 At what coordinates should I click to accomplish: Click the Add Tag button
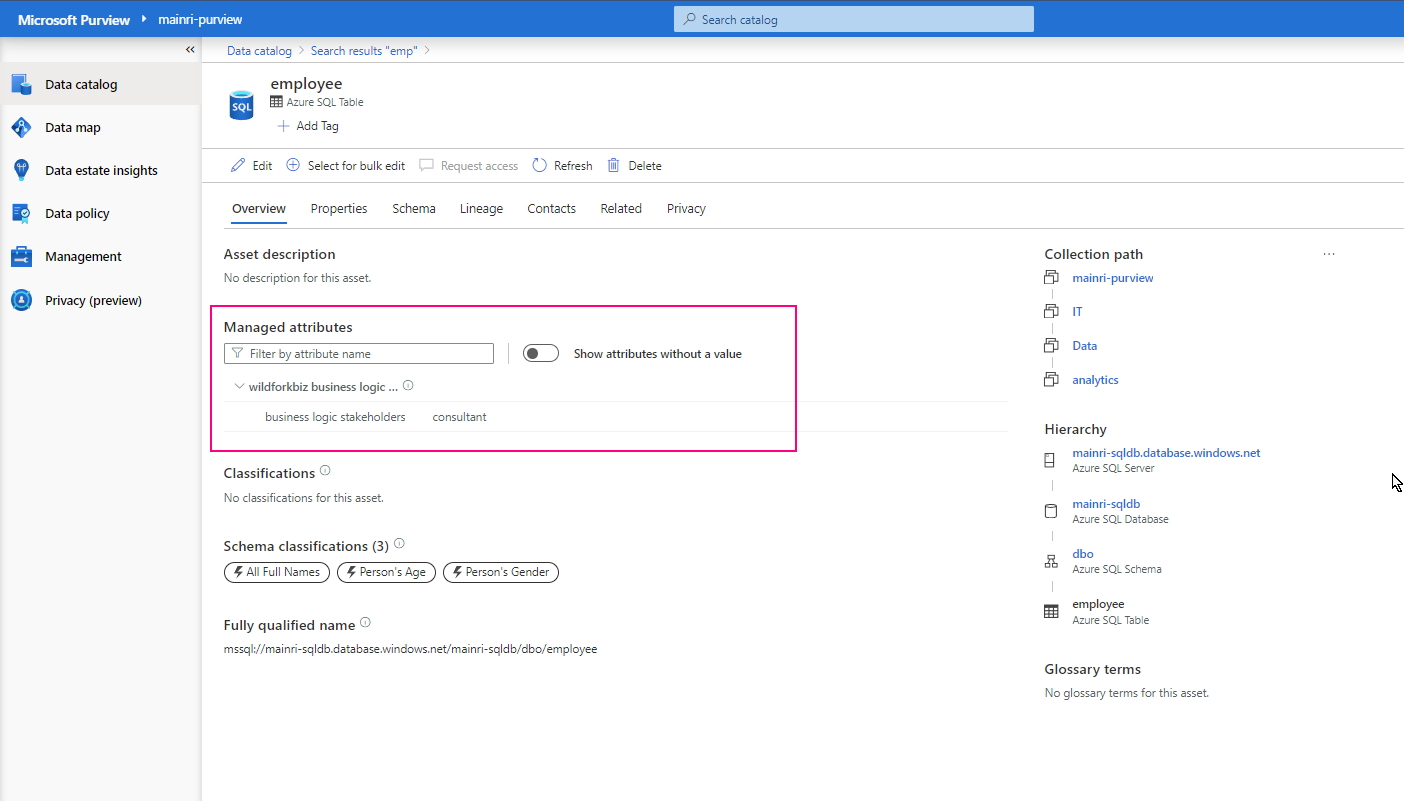click(308, 126)
